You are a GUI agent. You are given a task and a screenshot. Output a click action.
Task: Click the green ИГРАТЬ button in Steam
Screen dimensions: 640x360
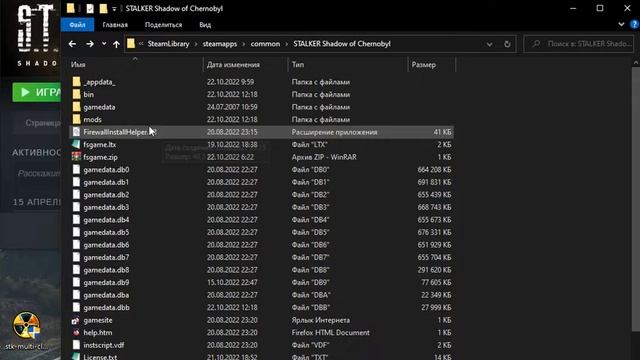tap(37, 92)
